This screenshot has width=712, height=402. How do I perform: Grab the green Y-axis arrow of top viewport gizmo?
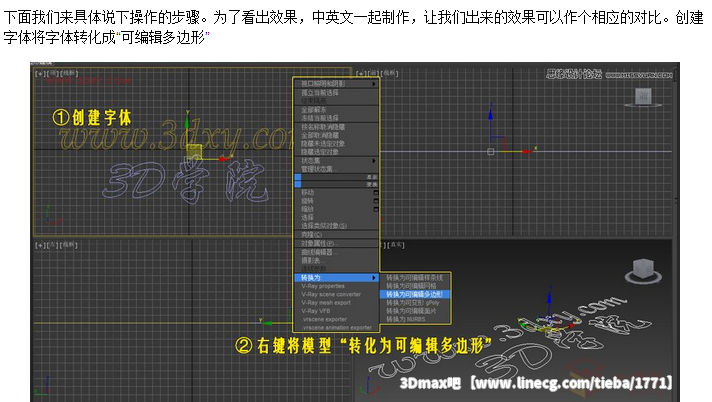(187, 123)
